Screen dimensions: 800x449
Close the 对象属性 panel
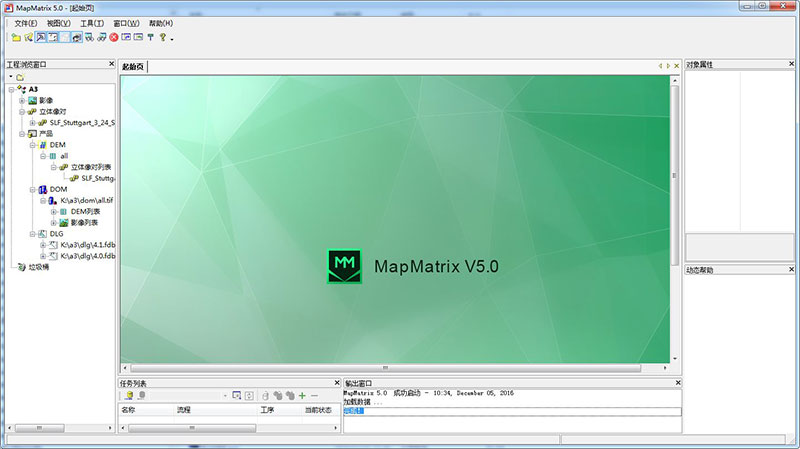pos(791,64)
